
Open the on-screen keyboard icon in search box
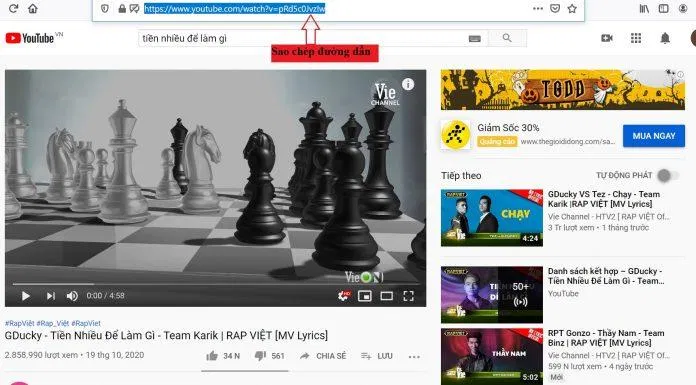475,39
